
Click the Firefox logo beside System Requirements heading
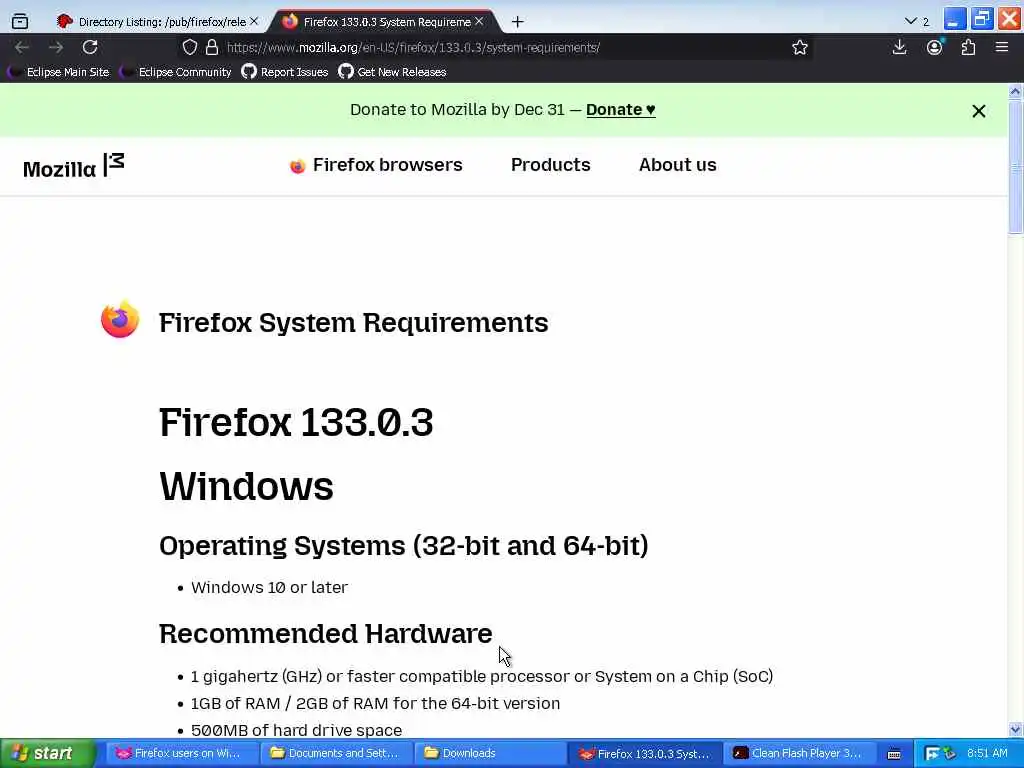coord(120,319)
